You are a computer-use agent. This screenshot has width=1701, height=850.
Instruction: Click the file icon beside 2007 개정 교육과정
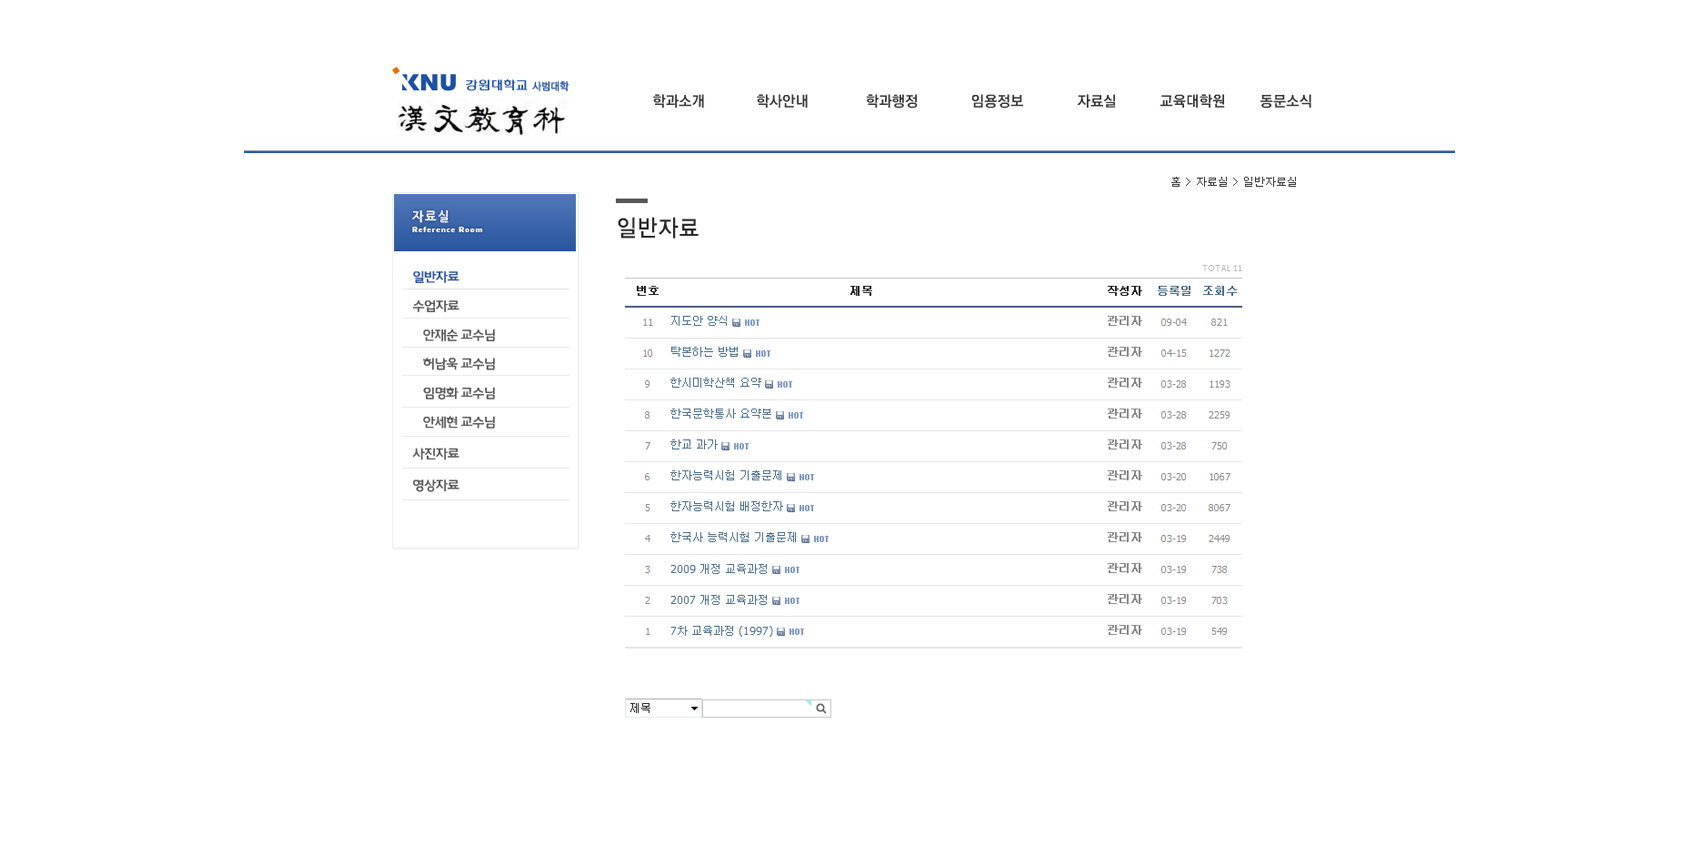click(776, 601)
